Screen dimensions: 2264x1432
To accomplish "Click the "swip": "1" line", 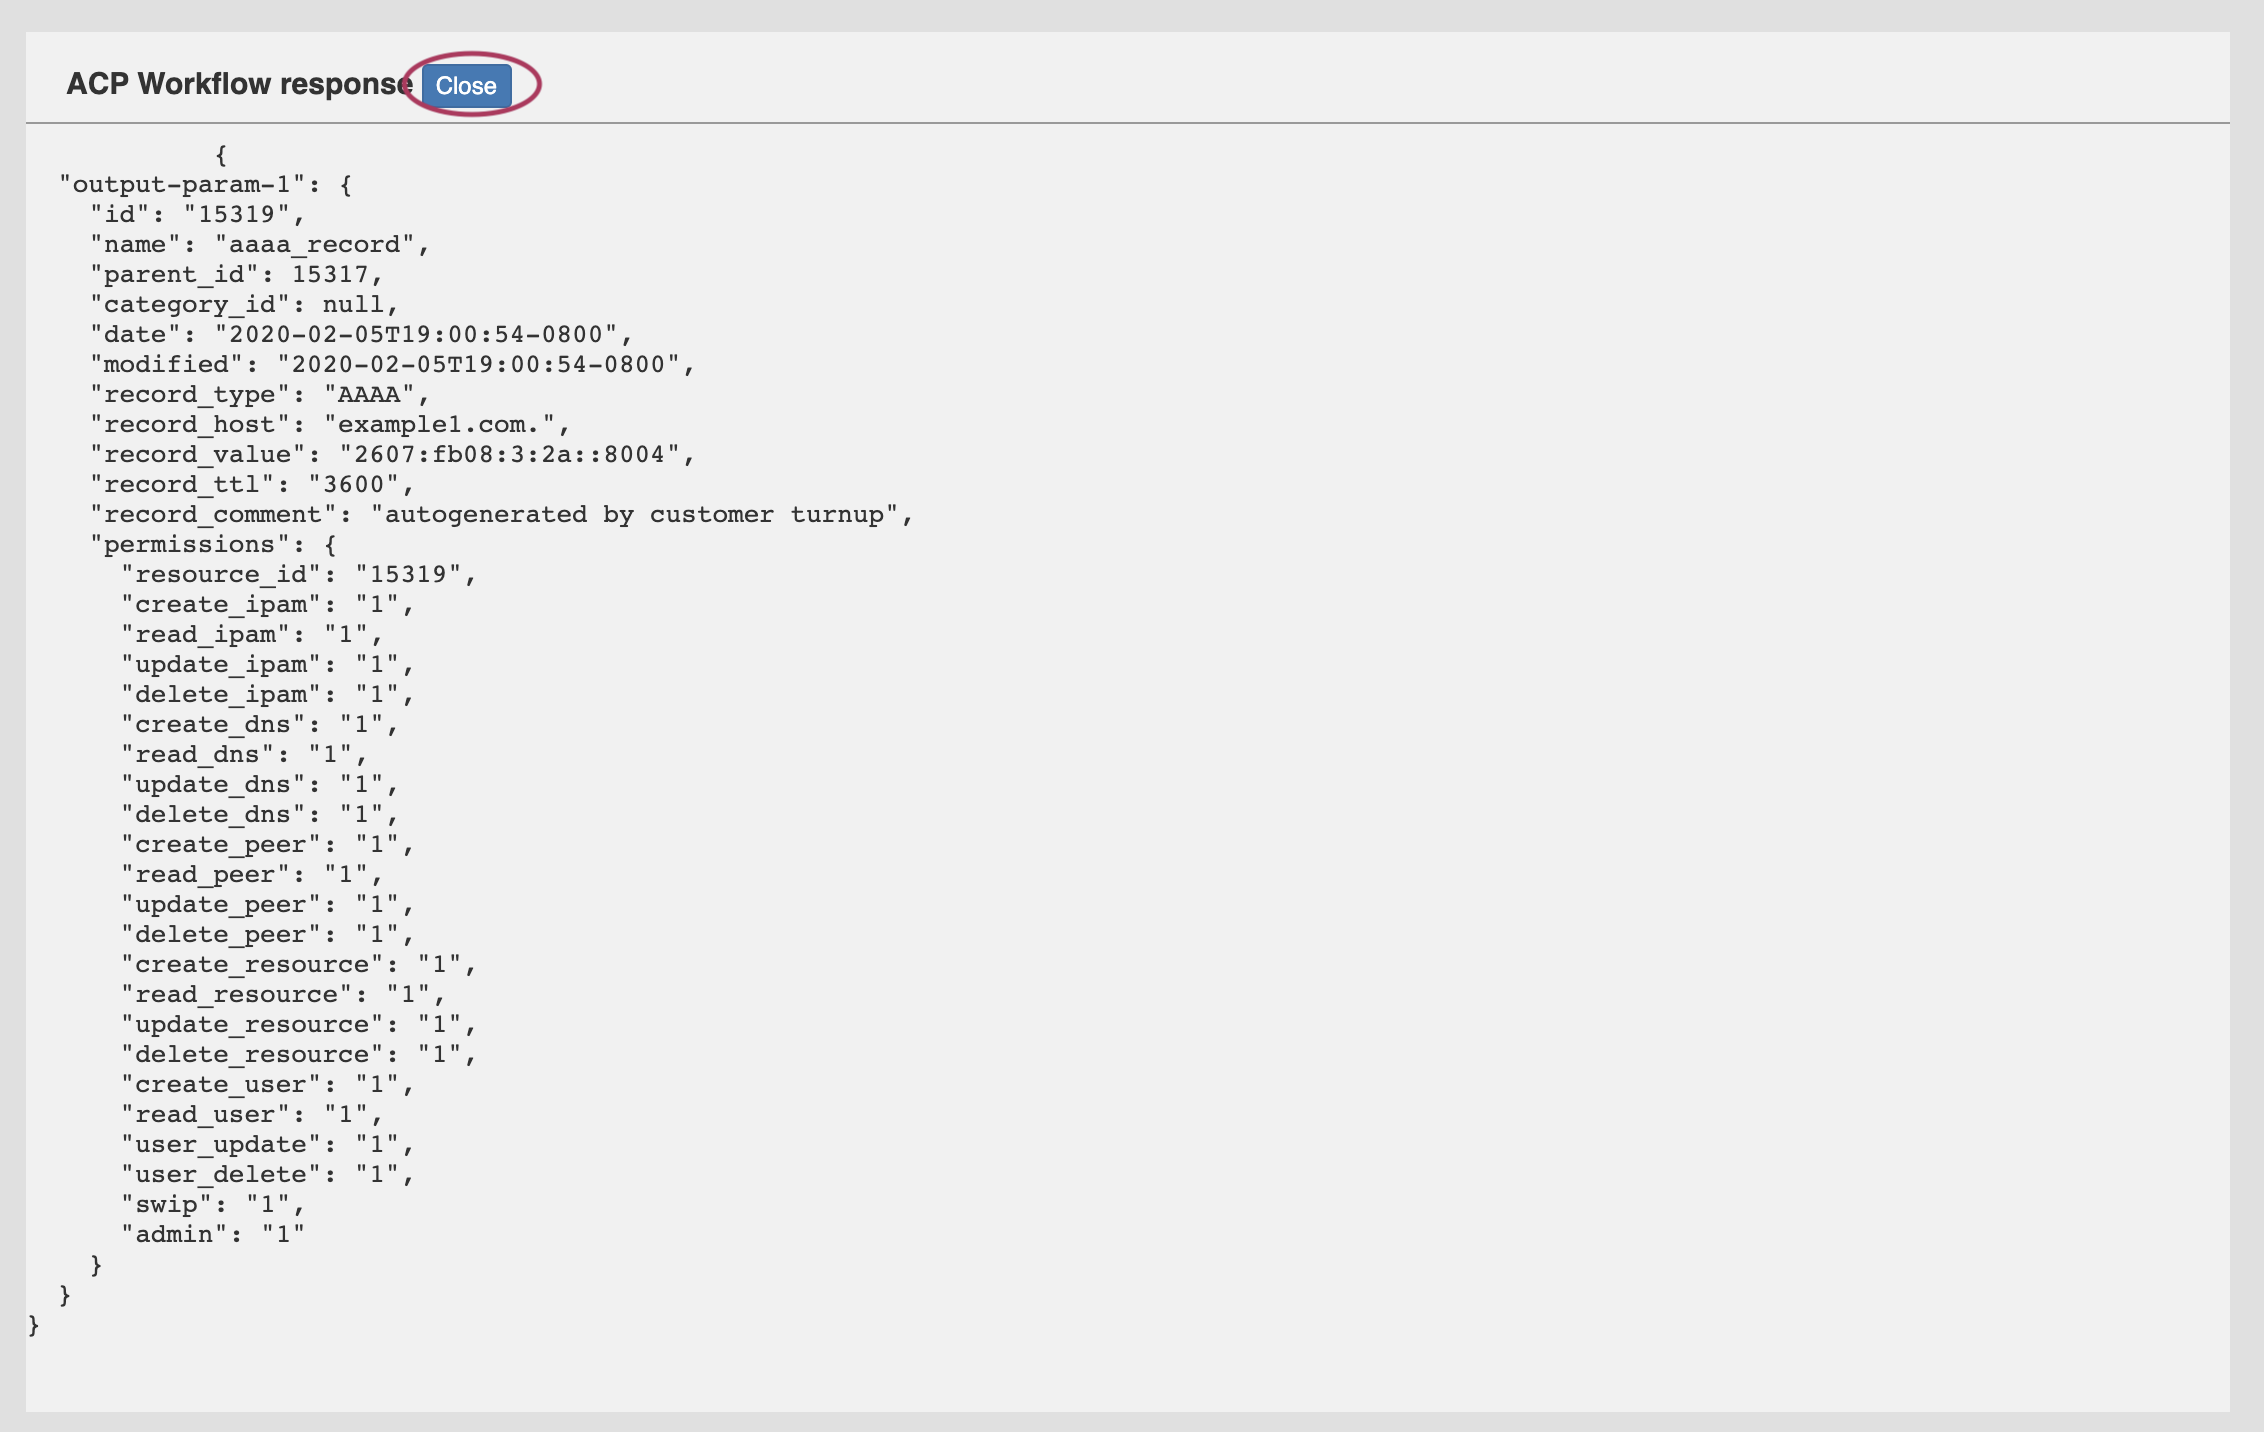I will pos(212,1205).
